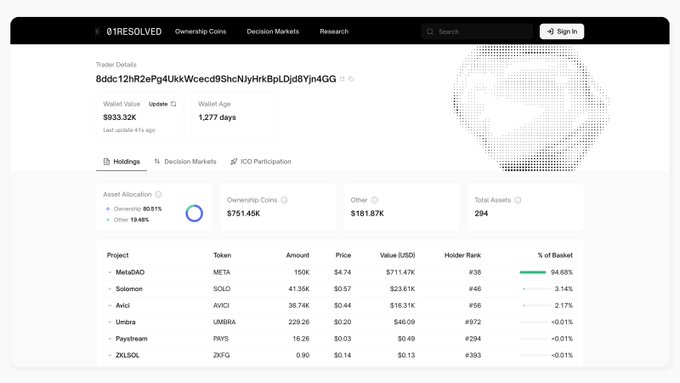Open Research page in navigation
Viewport: 680px width, 383px height.
334,32
